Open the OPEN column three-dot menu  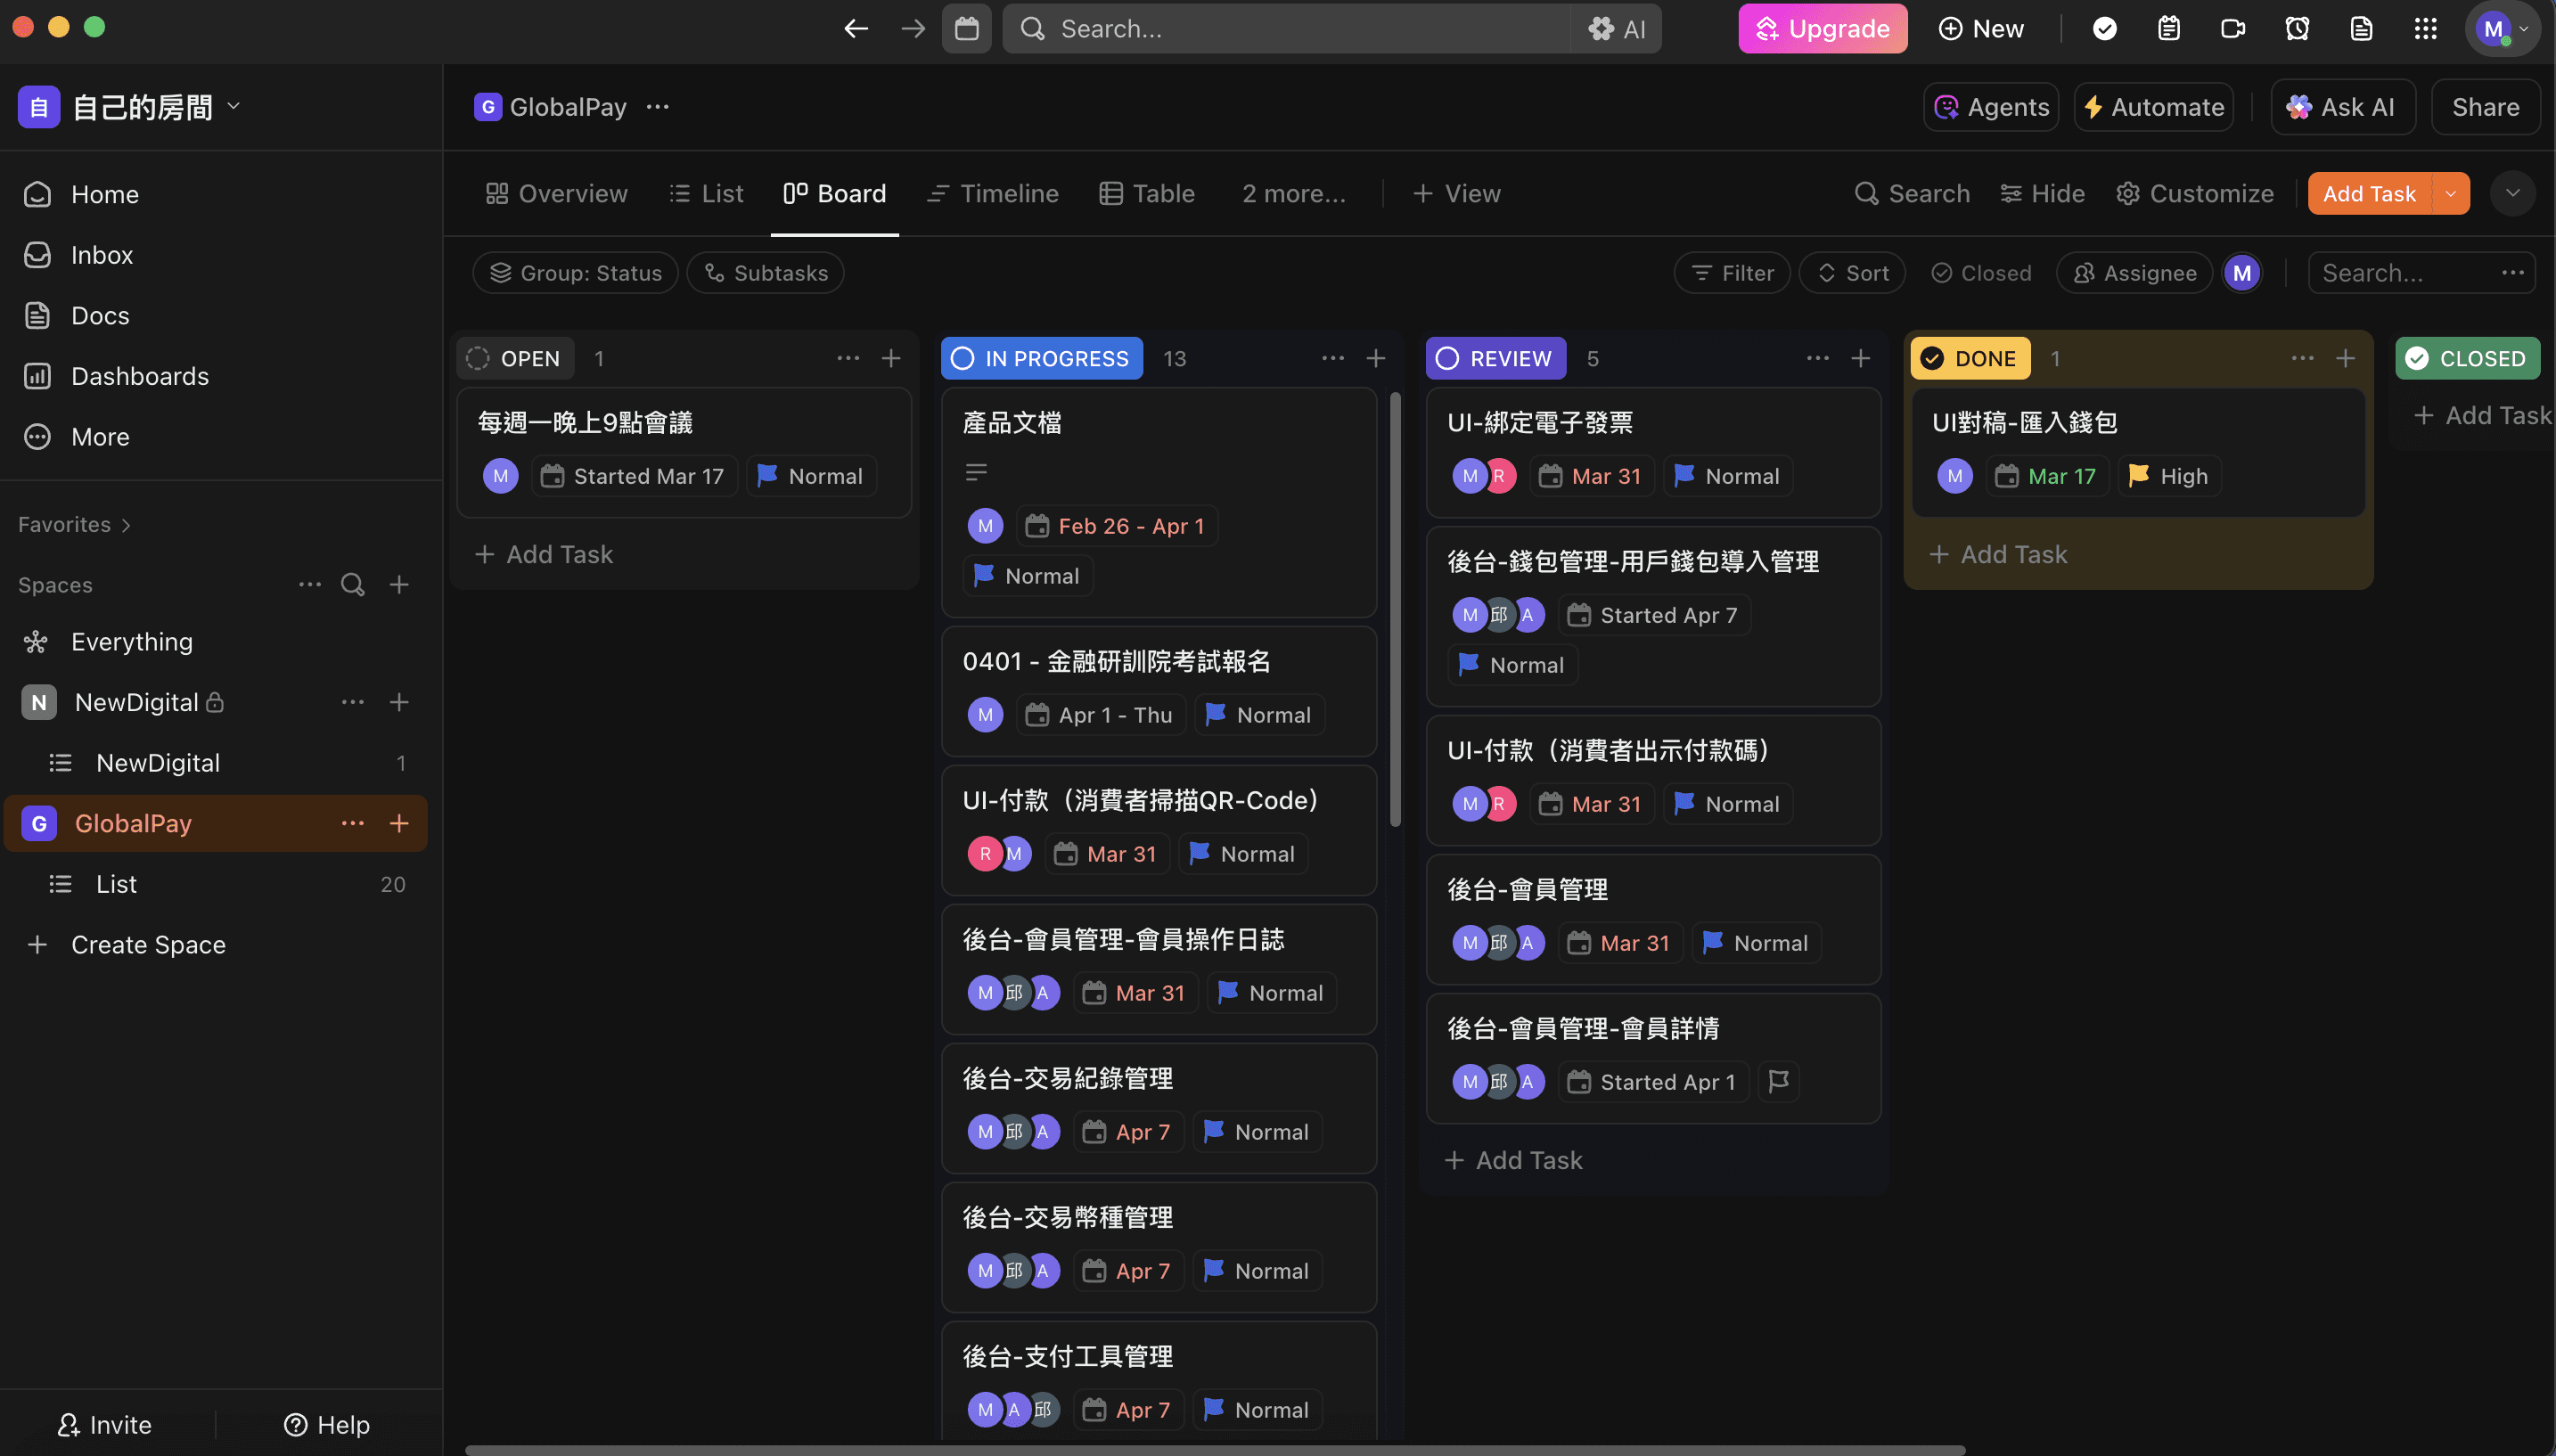848,358
